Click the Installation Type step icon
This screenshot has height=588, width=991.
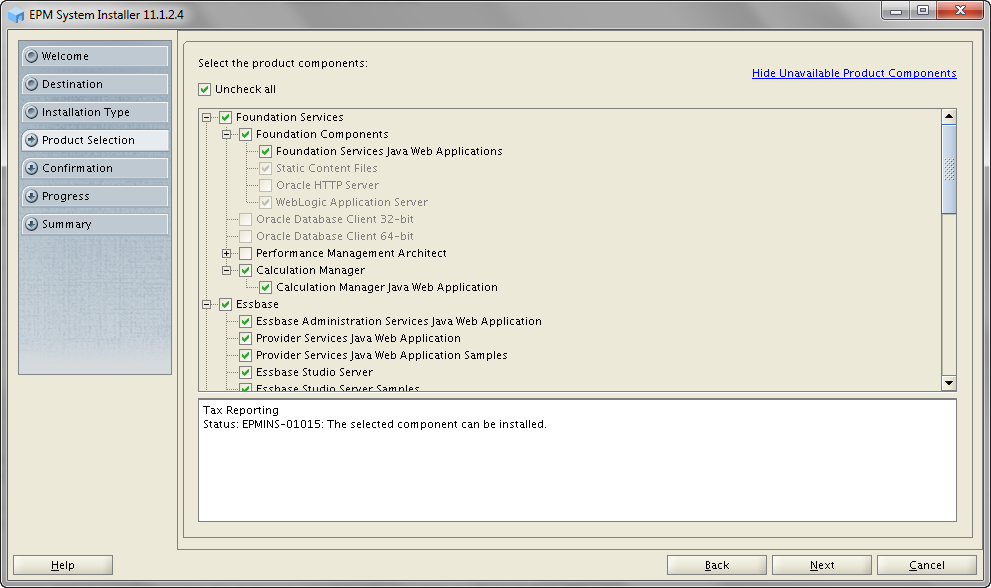coord(33,113)
